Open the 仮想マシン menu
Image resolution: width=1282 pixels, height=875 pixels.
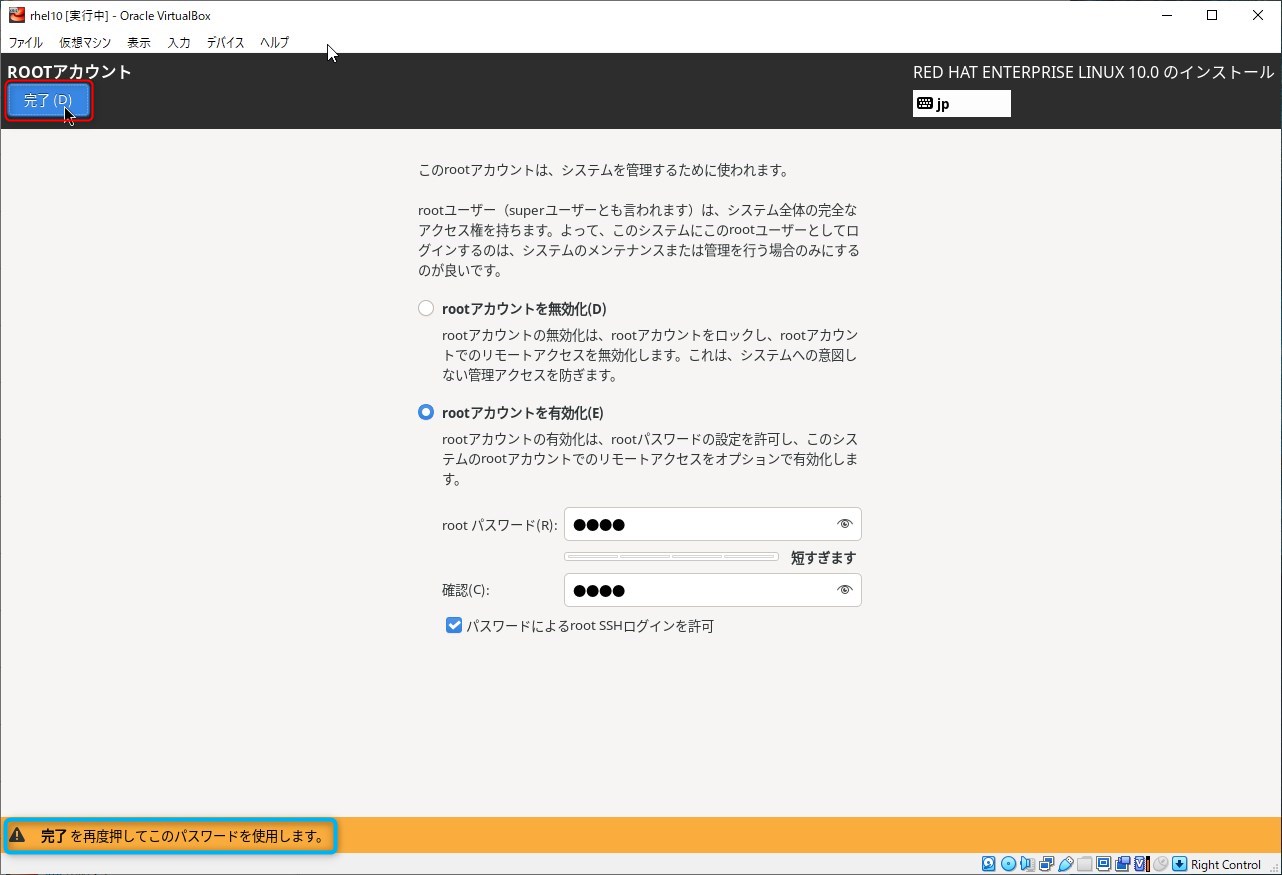click(85, 43)
